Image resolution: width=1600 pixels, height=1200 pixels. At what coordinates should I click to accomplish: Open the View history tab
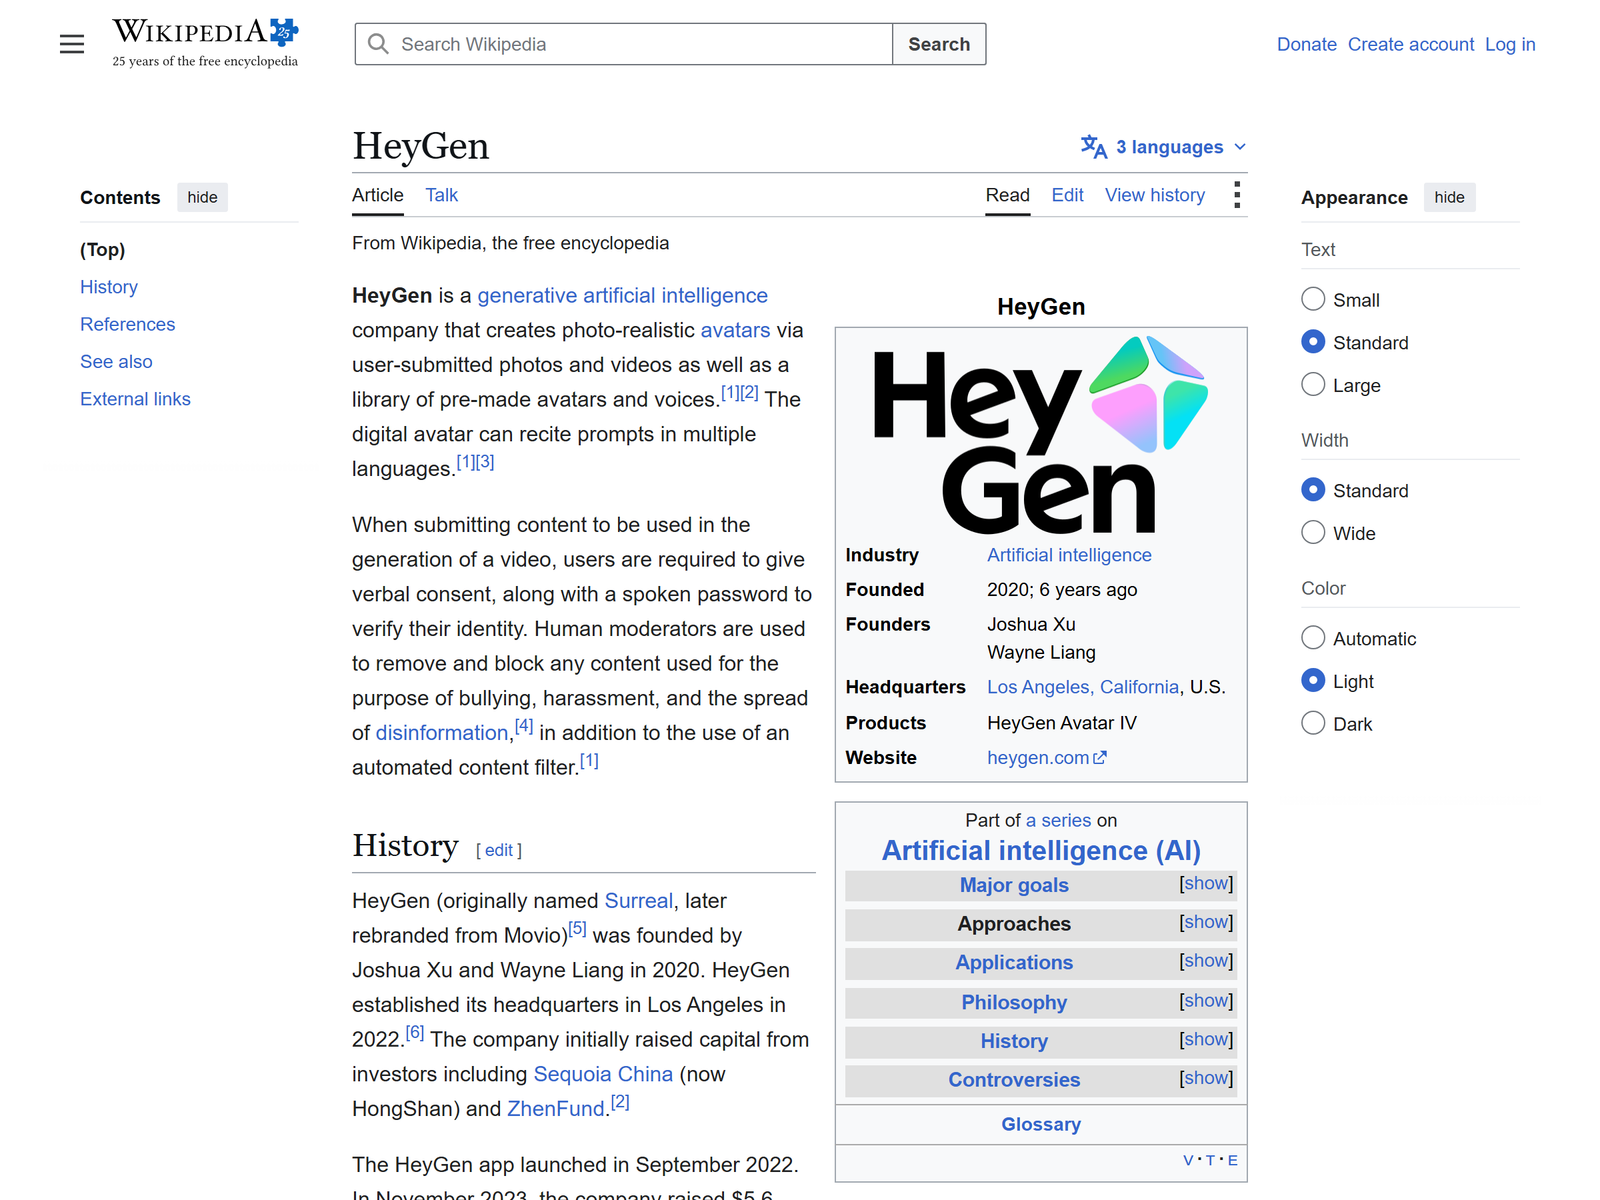coord(1155,195)
